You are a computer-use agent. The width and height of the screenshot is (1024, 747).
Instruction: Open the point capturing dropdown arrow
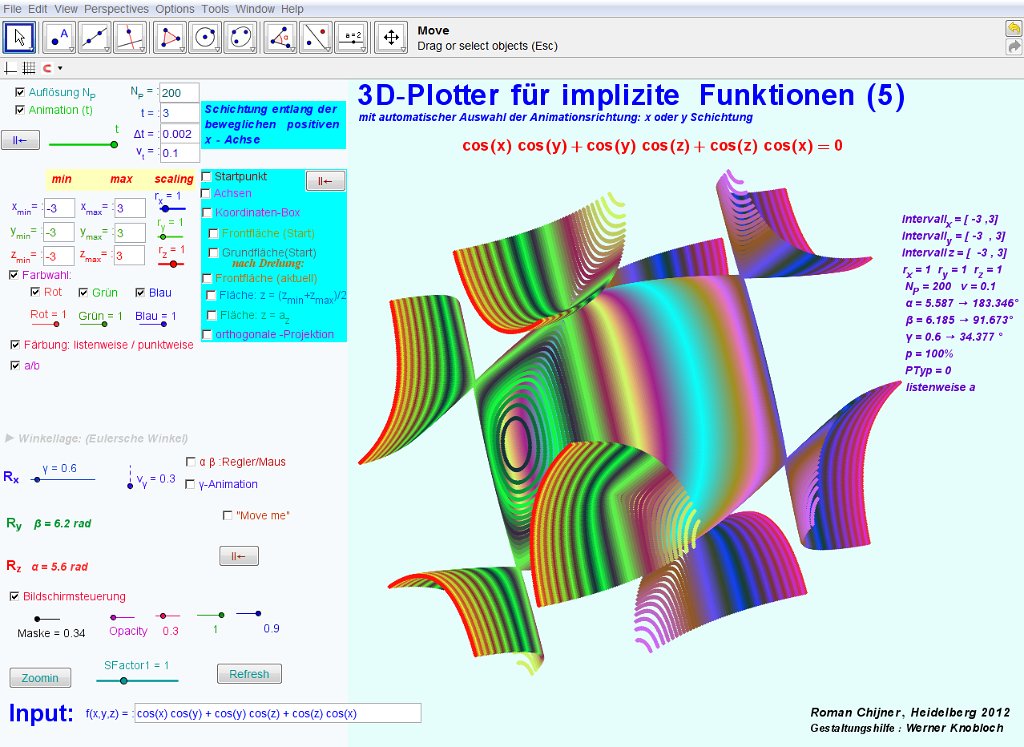point(60,69)
